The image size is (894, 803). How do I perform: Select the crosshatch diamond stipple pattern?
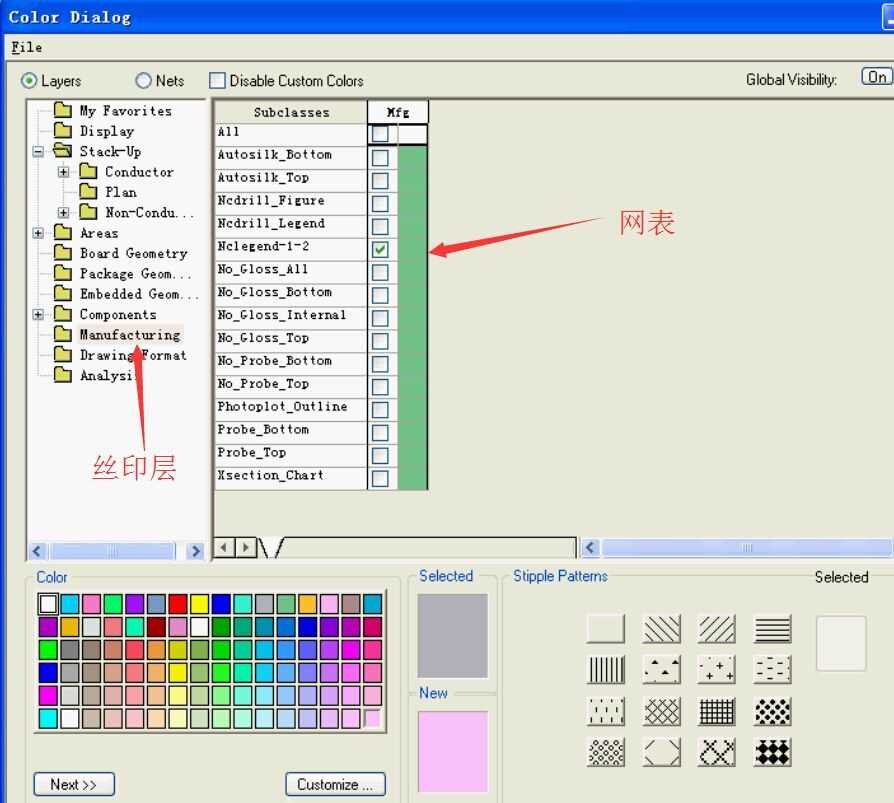[x=661, y=711]
